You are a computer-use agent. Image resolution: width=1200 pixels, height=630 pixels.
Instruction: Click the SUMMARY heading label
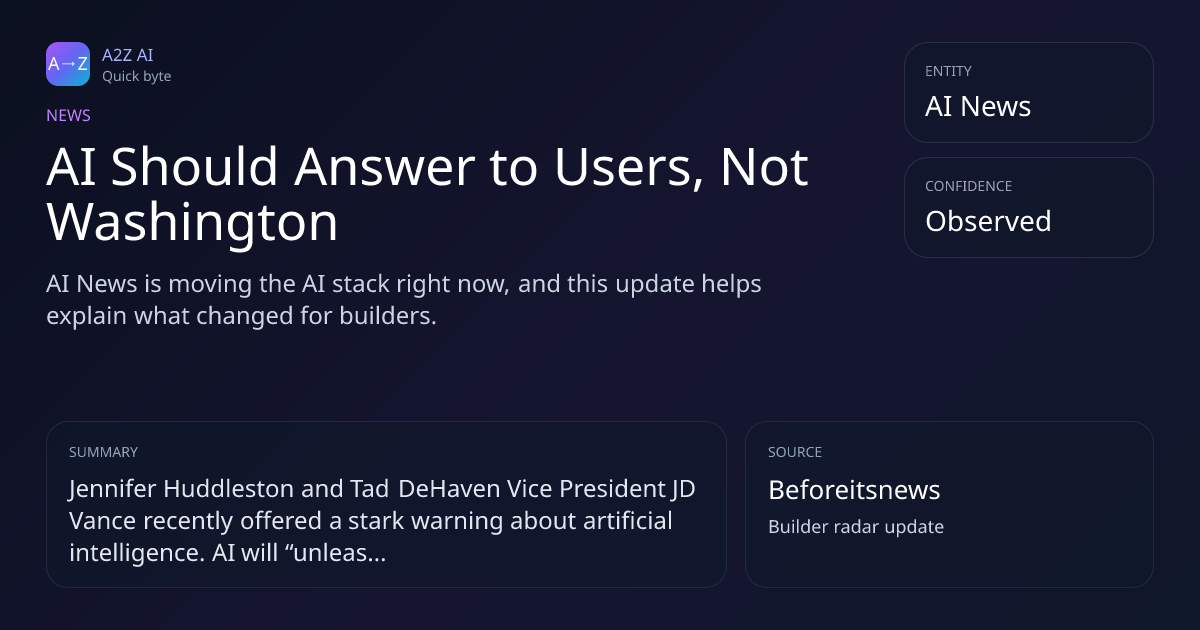103,452
